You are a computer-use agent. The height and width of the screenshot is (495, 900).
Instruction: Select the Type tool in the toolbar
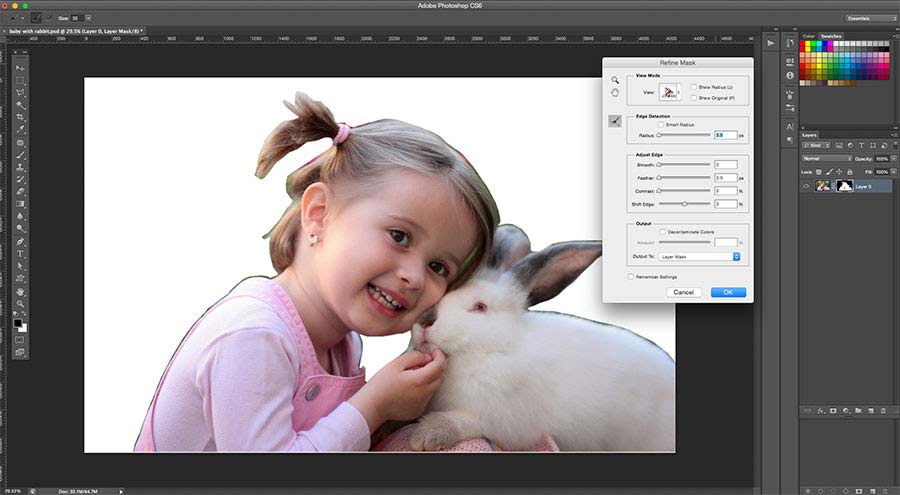coord(21,254)
